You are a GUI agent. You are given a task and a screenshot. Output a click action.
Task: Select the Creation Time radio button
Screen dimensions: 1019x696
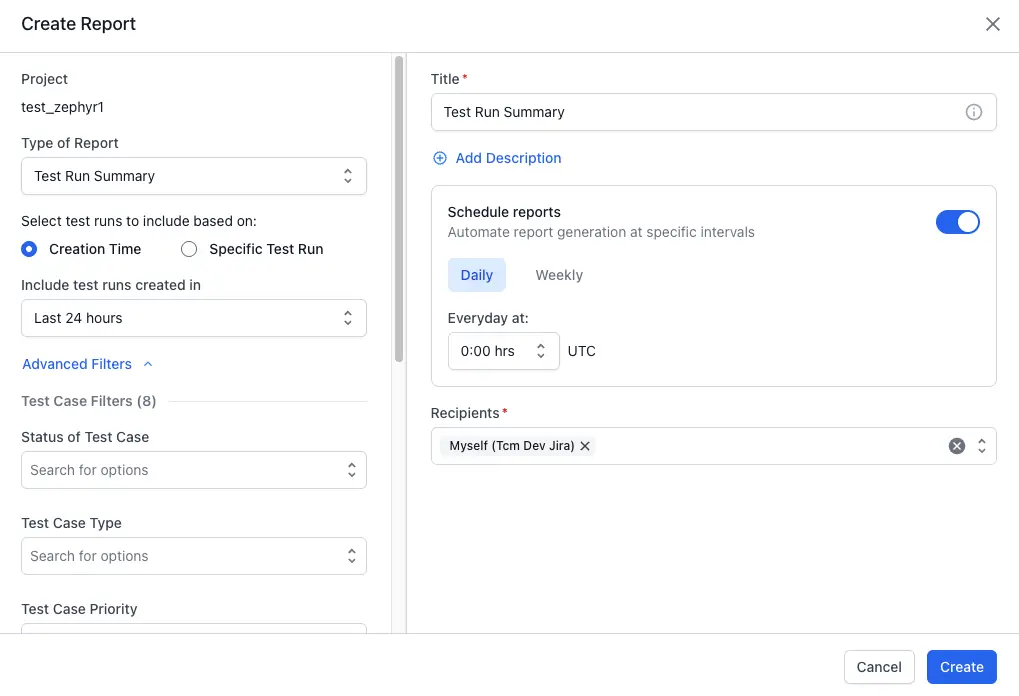point(29,249)
